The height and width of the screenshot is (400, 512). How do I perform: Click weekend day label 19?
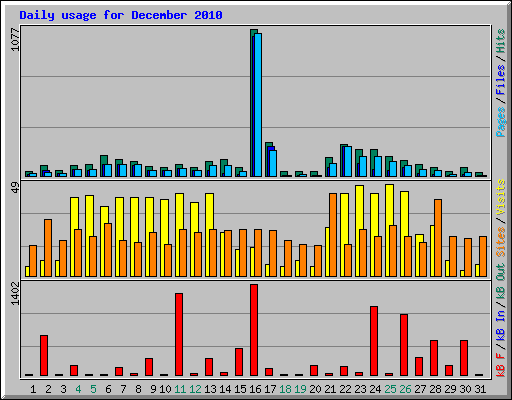tap(300, 389)
